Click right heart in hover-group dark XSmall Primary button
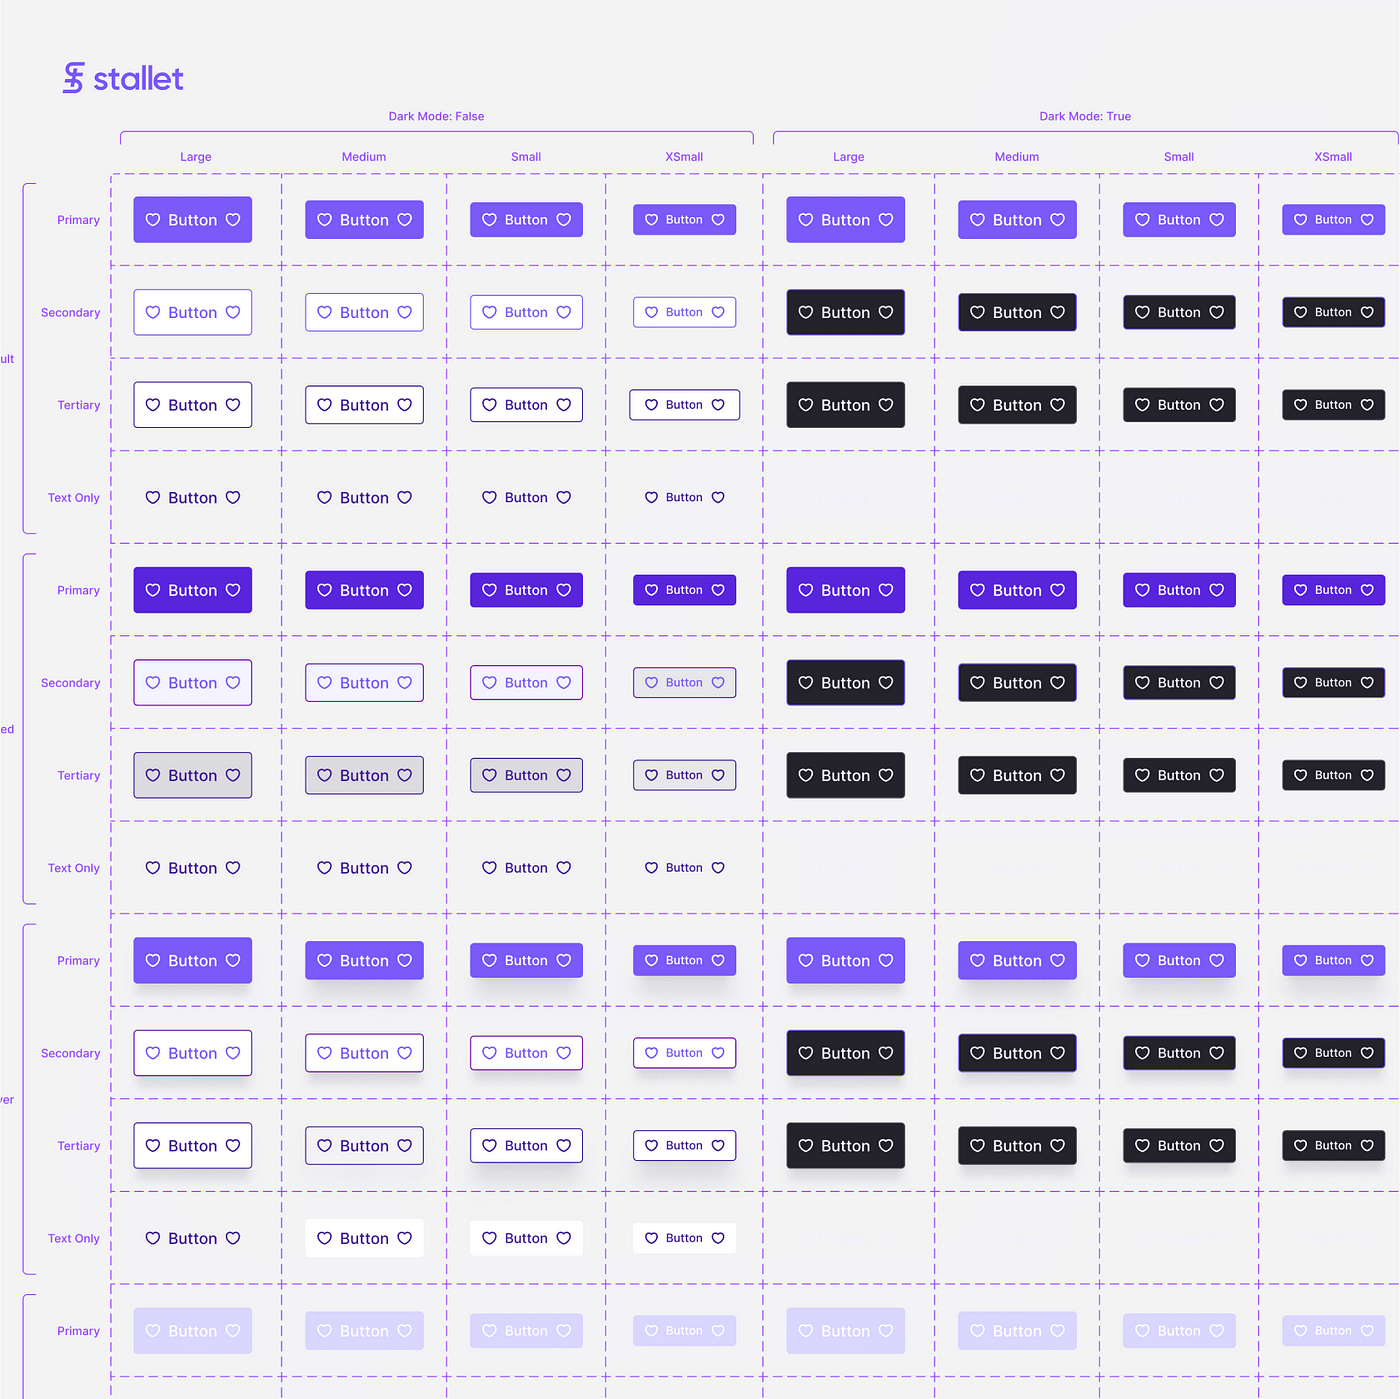This screenshot has width=1400, height=1399. (x=1367, y=961)
